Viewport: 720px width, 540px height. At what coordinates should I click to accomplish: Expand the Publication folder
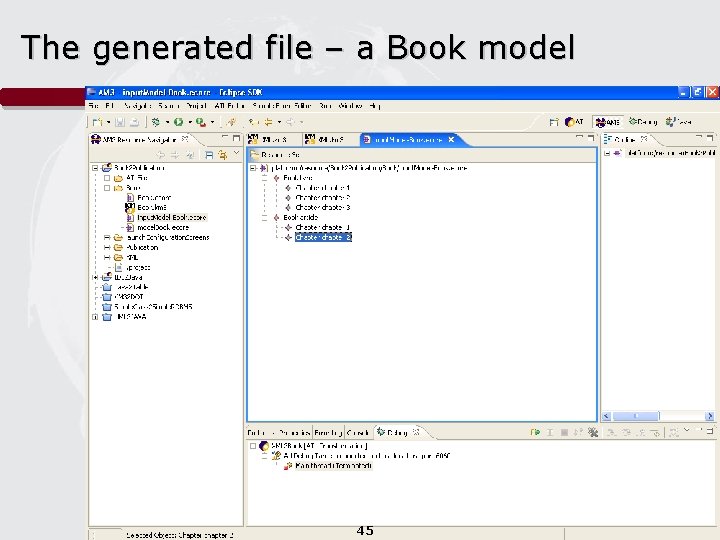107,248
